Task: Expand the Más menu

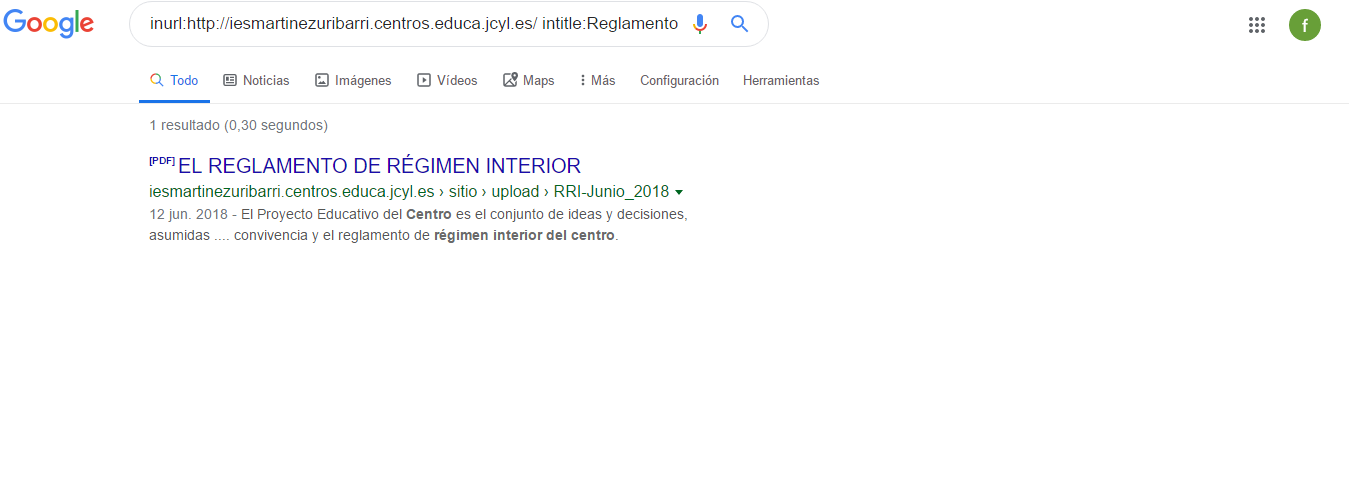Action: [x=597, y=81]
